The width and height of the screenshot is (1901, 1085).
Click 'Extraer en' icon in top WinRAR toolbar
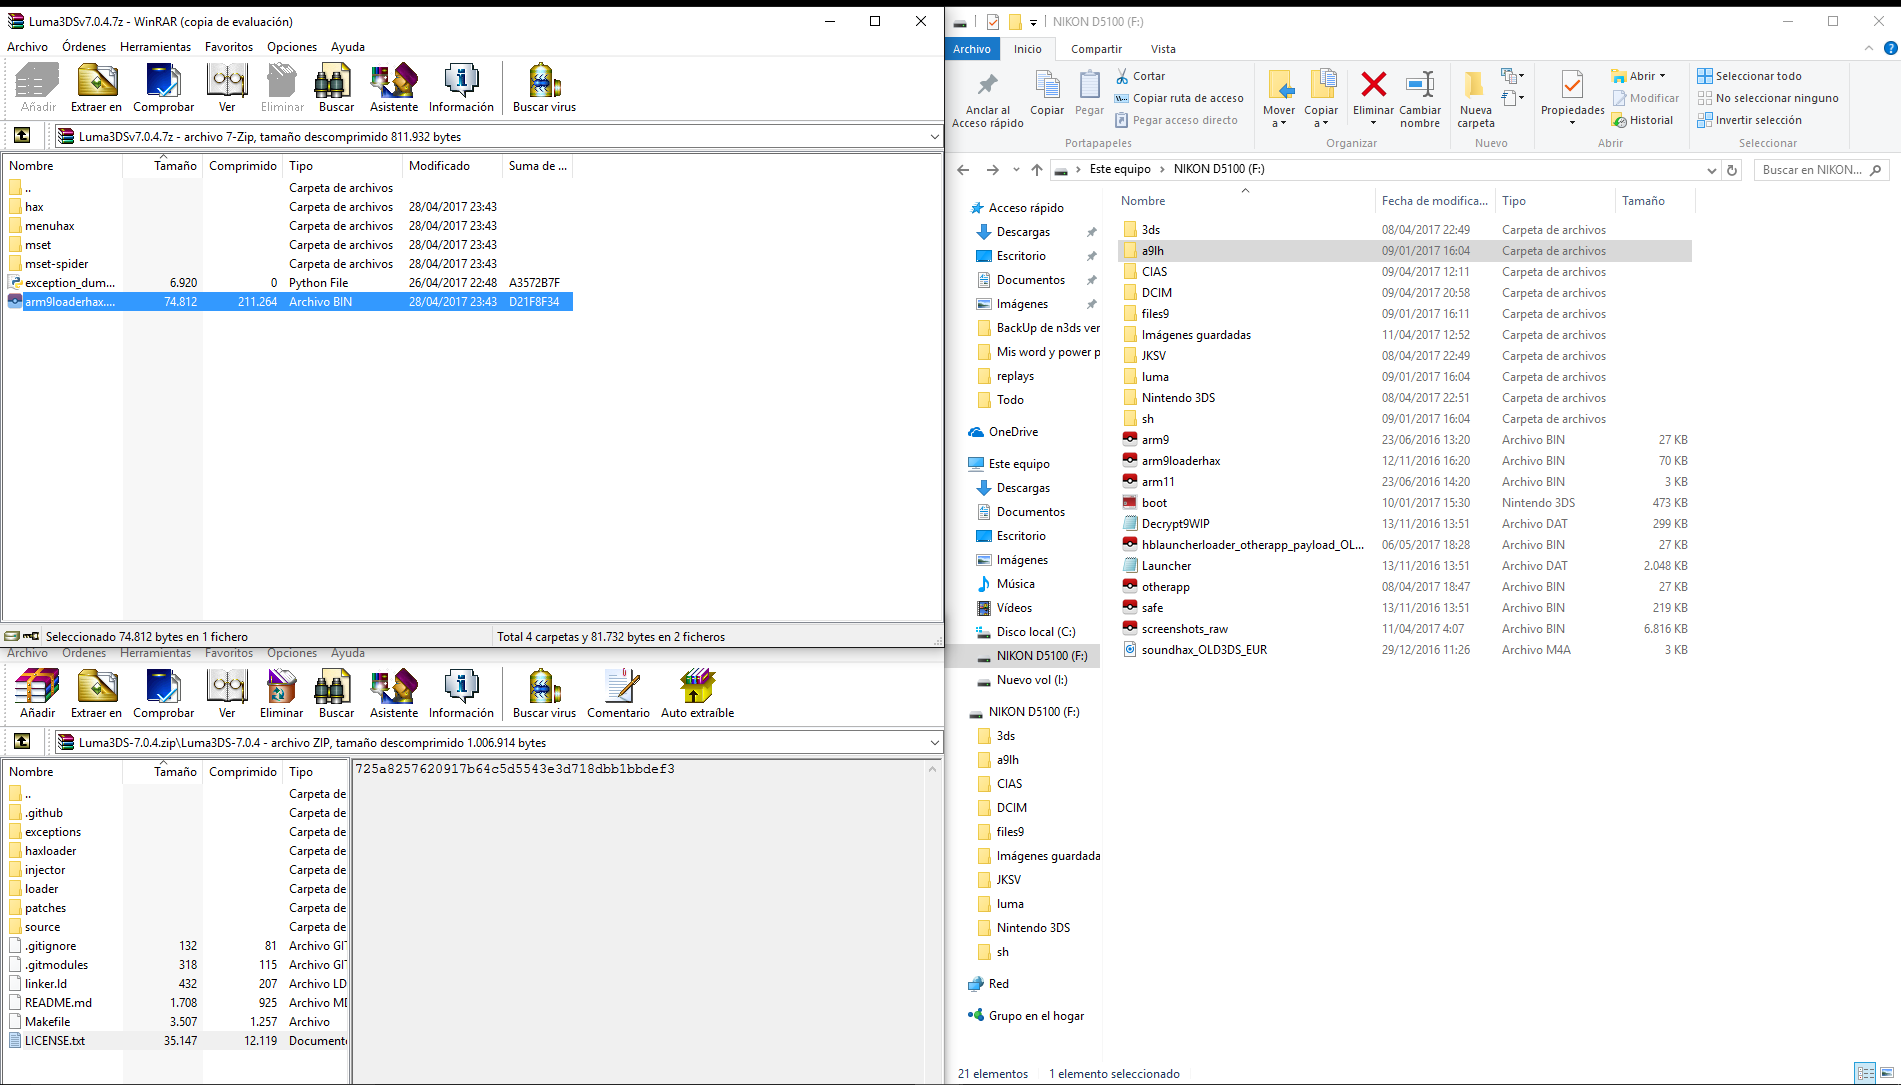(96, 88)
